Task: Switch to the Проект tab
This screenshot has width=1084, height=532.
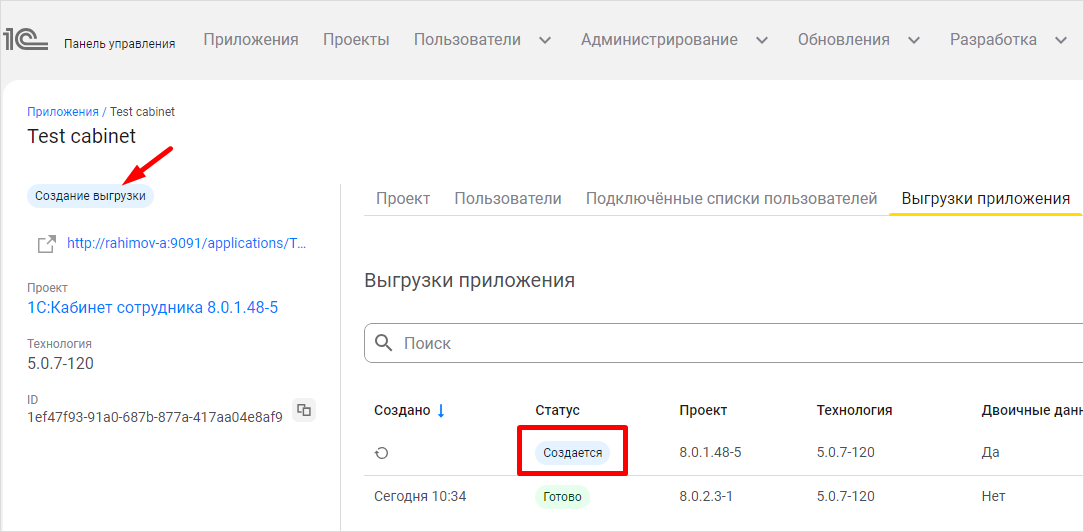Action: pos(403,199)
